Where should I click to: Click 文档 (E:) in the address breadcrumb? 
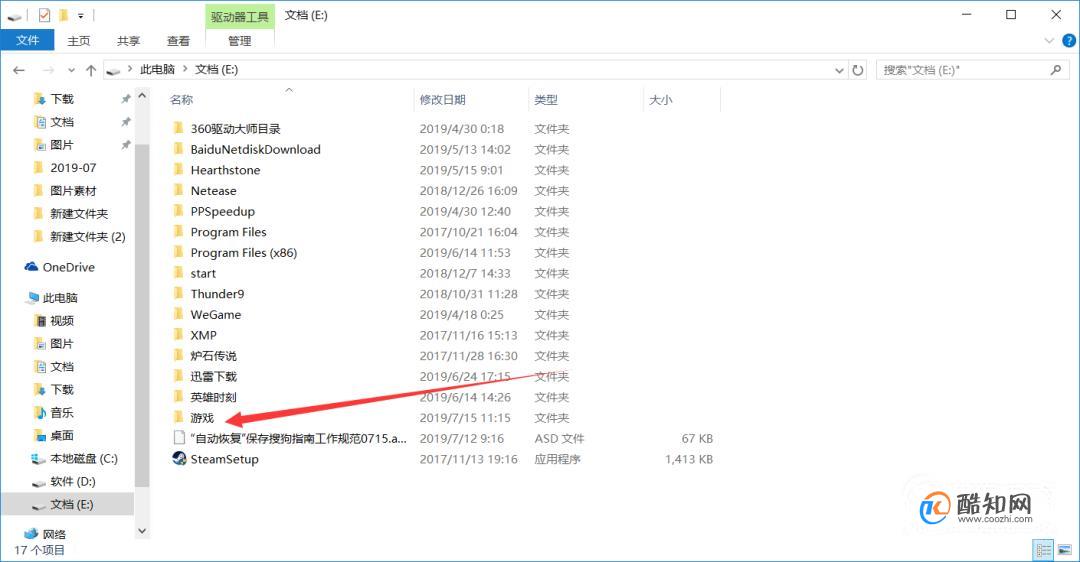tap(216, 70)
